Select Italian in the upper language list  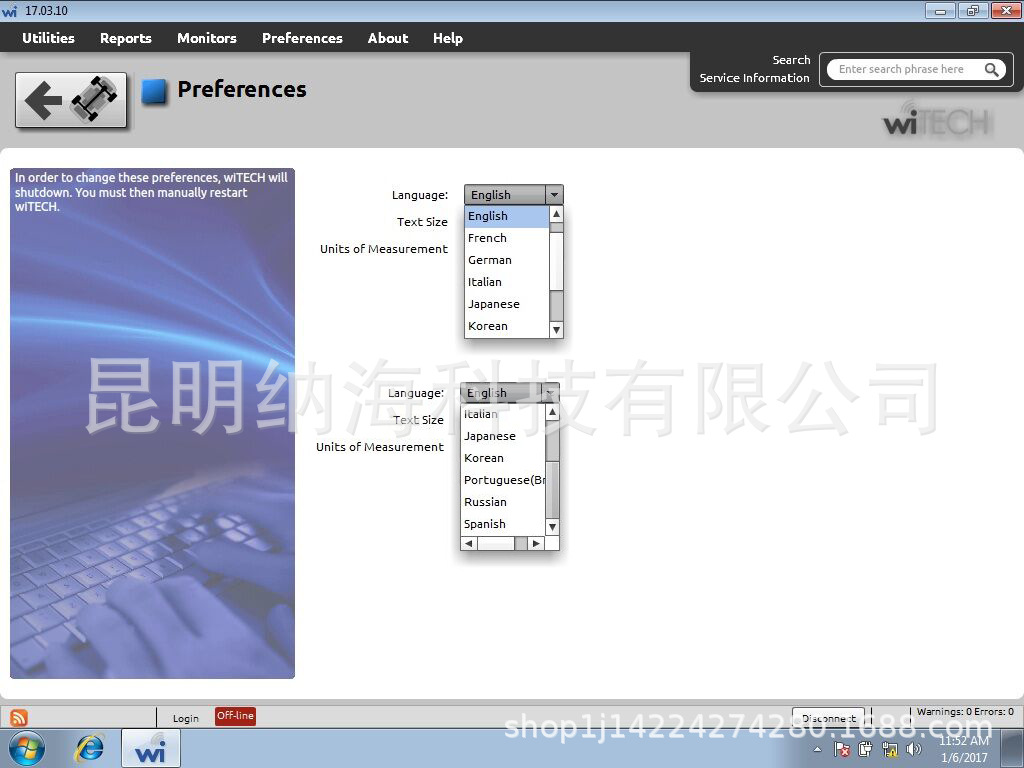[507, 282]
